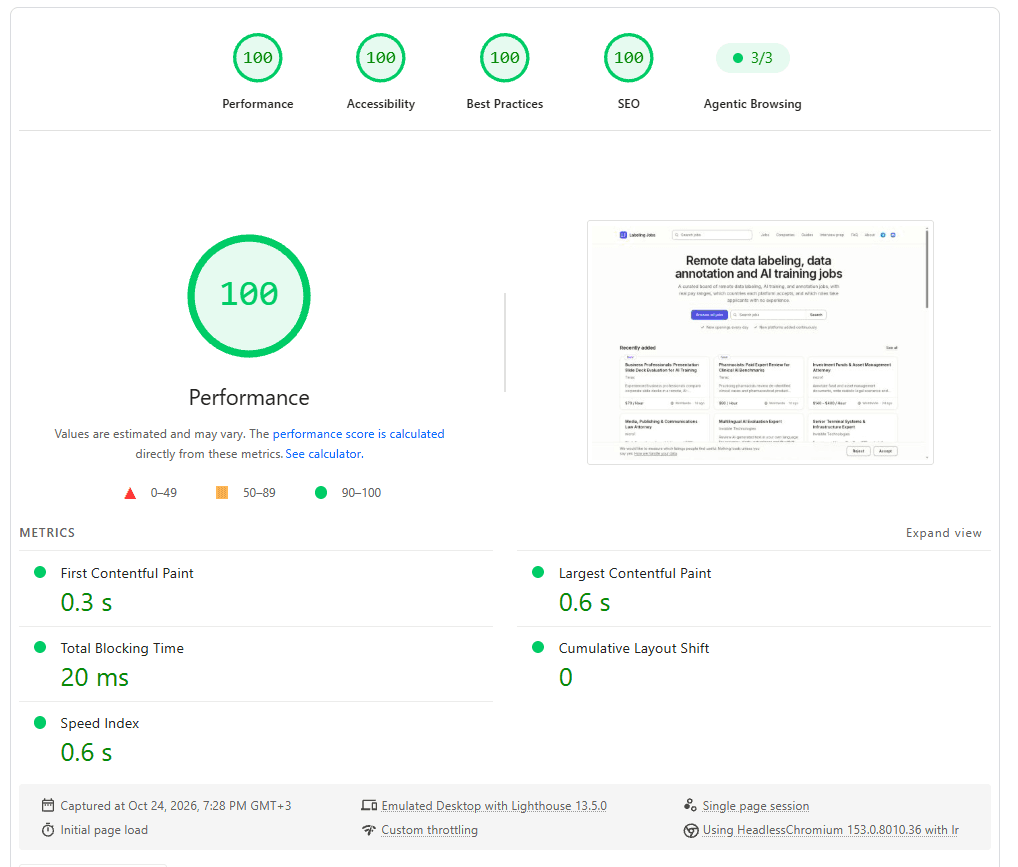
Task: Open the SEO score gauge
Action: point(628,58)
